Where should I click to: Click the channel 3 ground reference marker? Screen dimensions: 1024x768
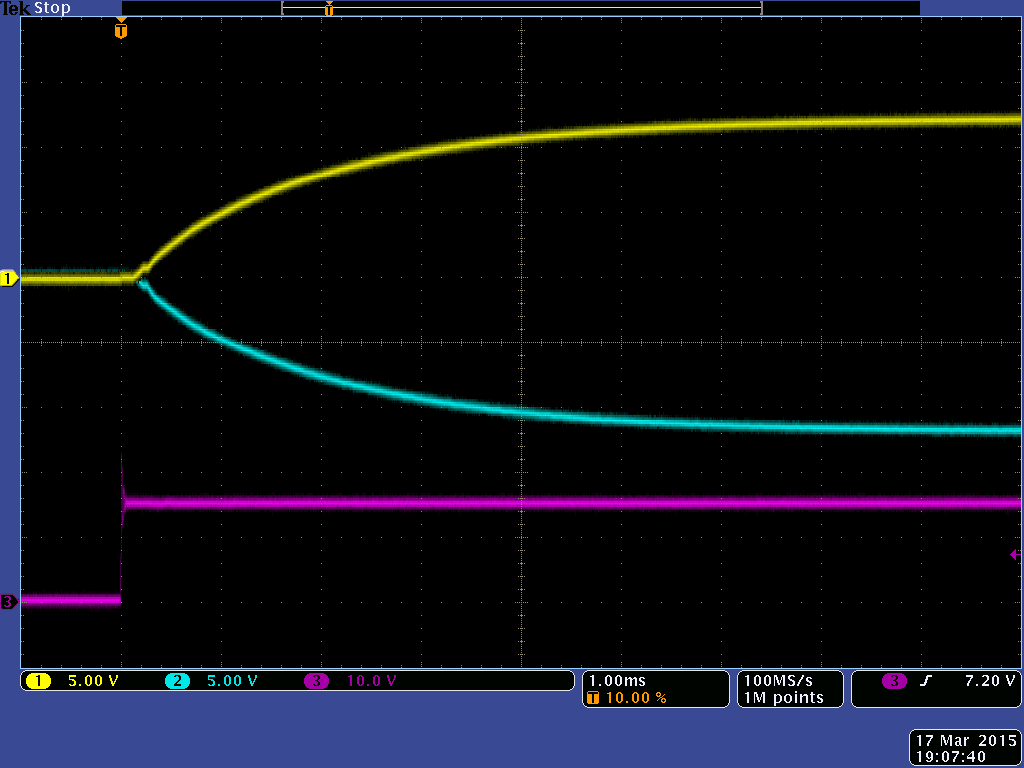pos(8,601)
